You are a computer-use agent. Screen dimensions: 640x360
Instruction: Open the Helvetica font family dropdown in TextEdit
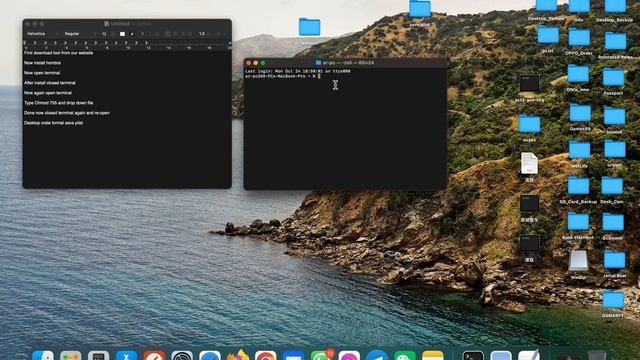(x=42, y=34)
